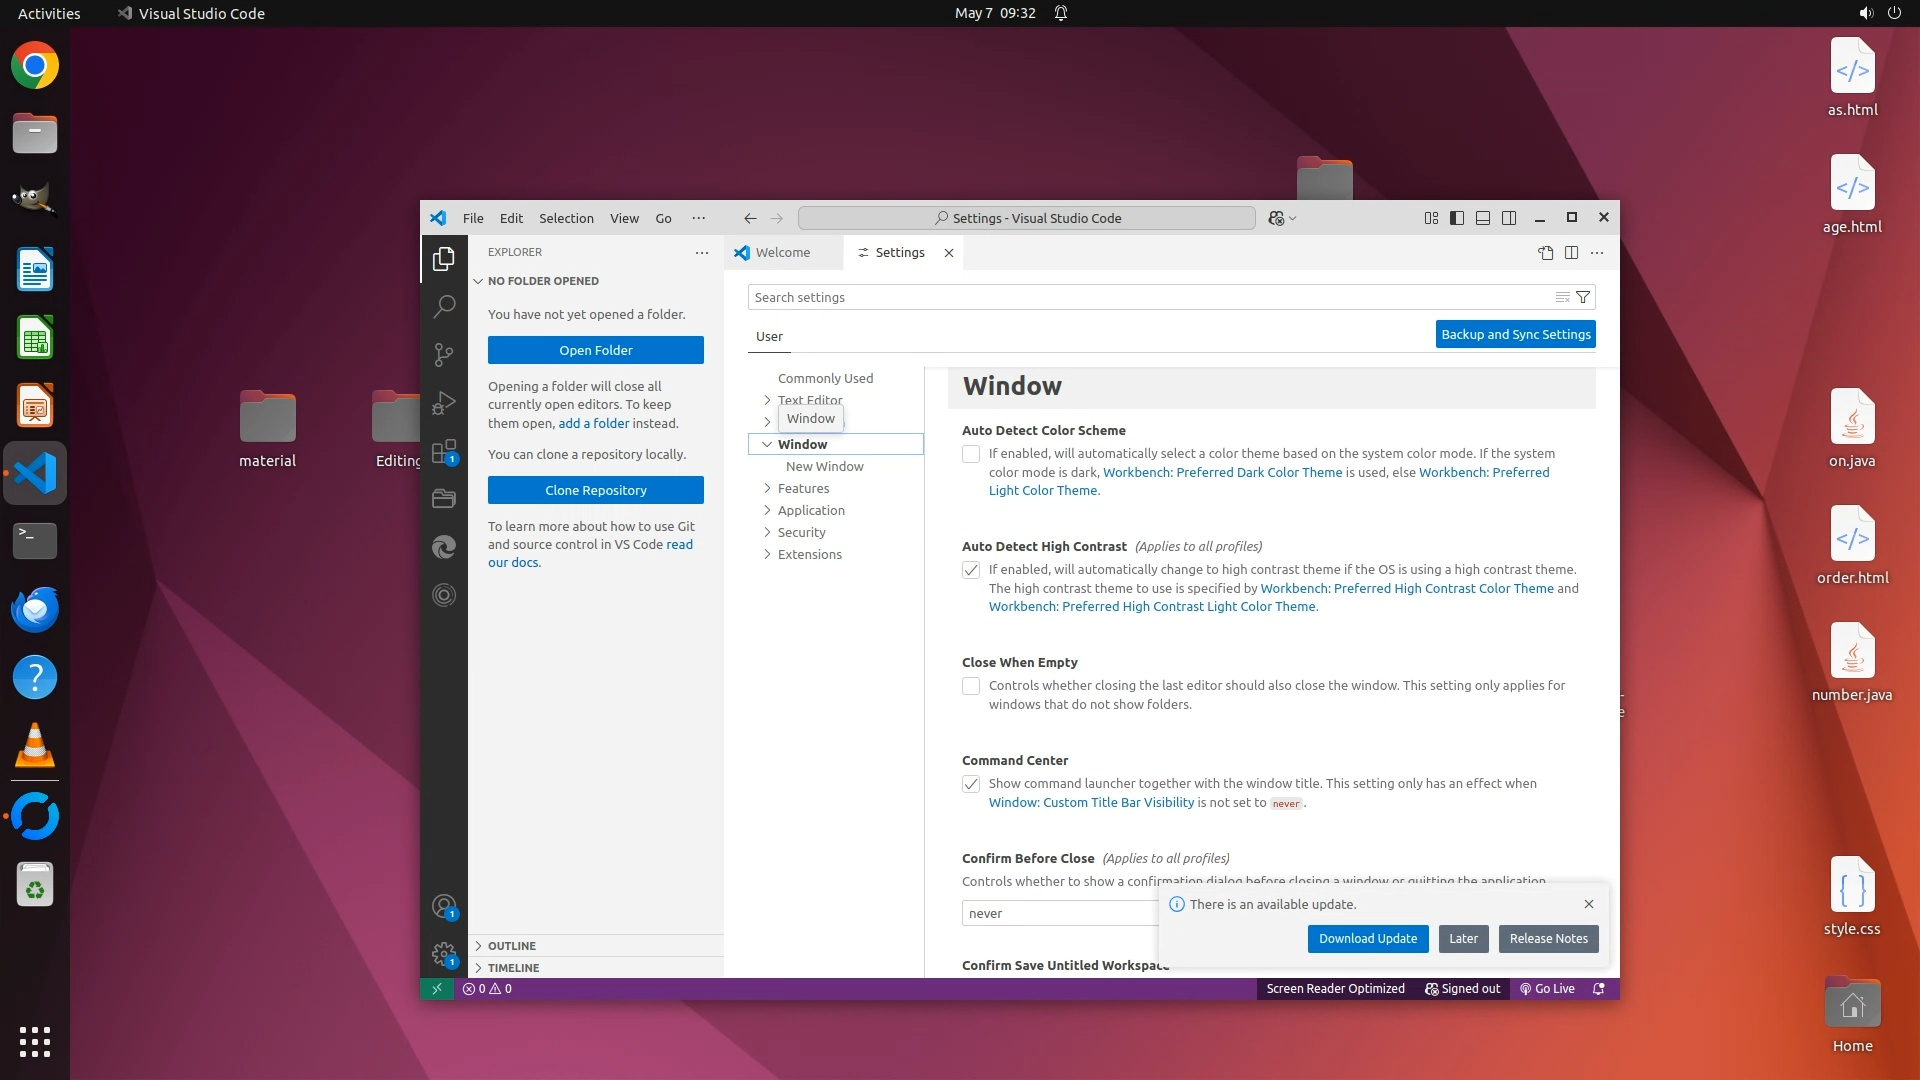Expand the OUTLINE section

point(511,946)
